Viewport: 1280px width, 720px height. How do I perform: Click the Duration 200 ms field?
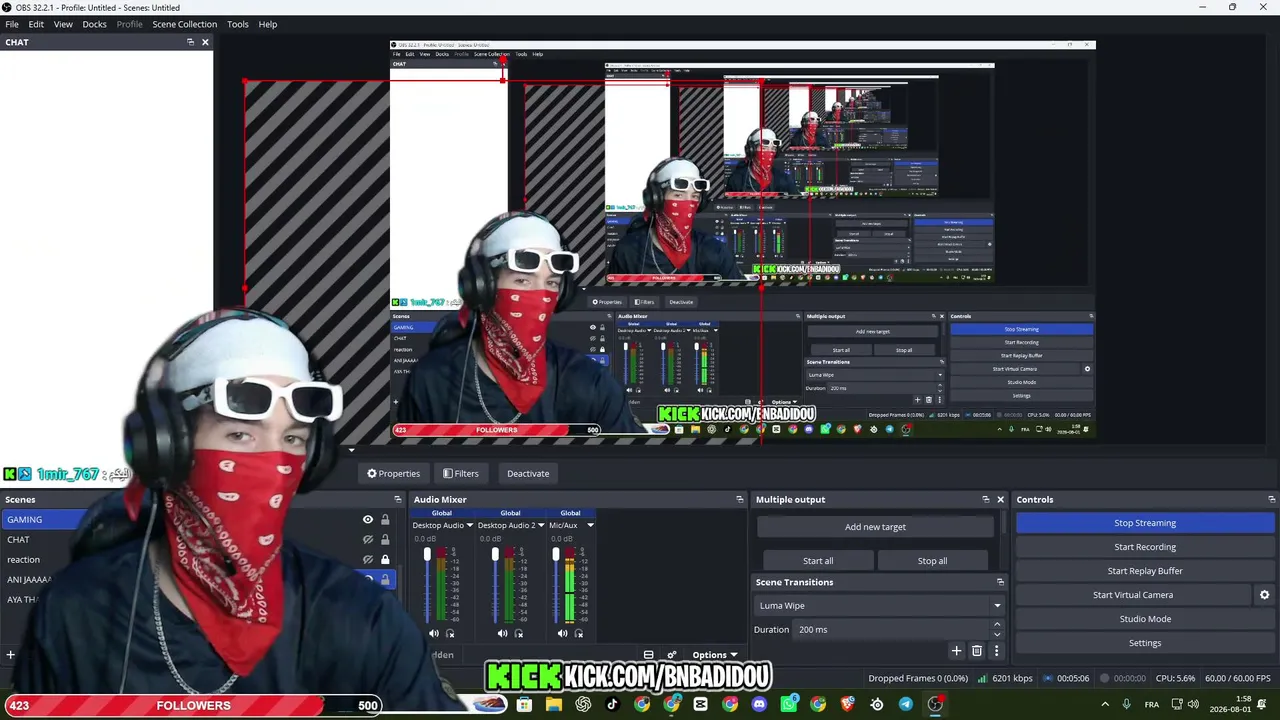[891, 629]
